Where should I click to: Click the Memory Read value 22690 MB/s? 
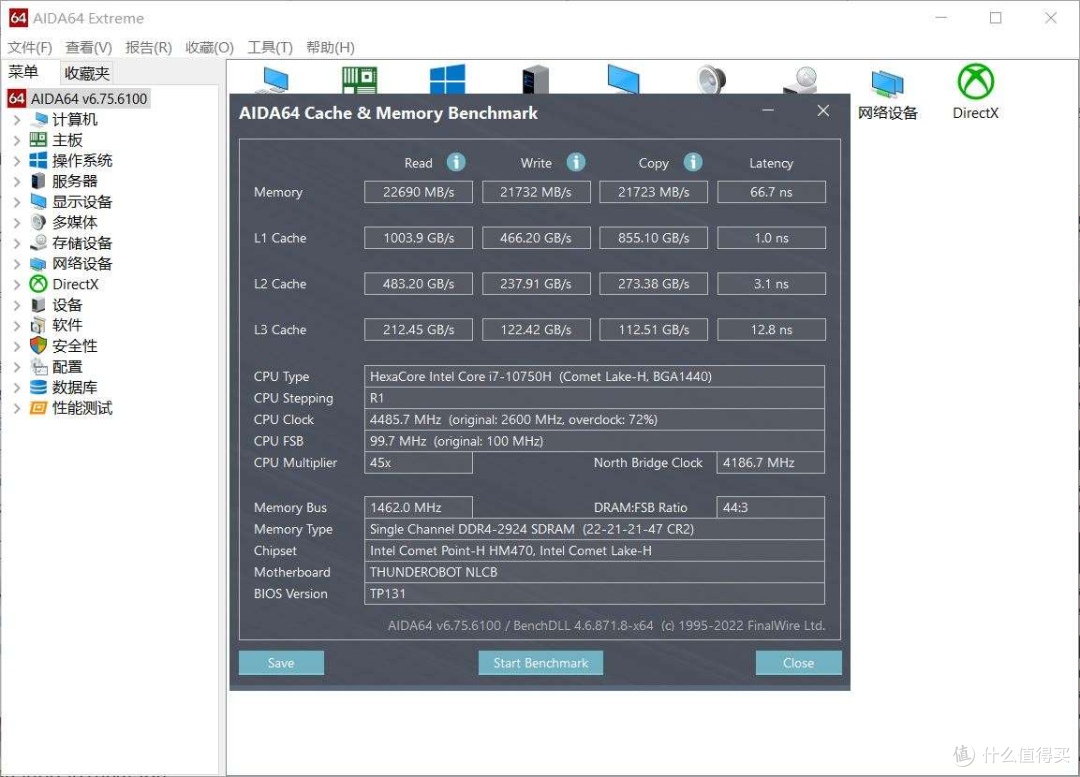point(419,192)
